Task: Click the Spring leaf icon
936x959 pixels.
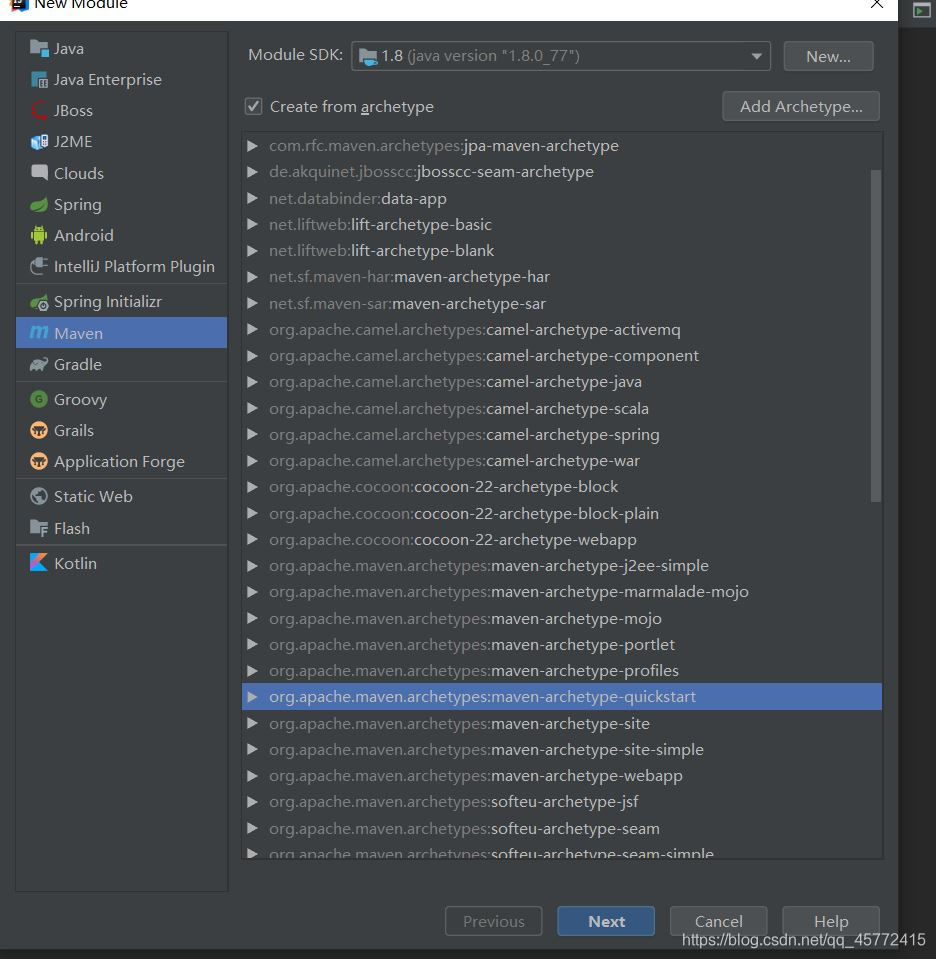Action: point(39,204)
